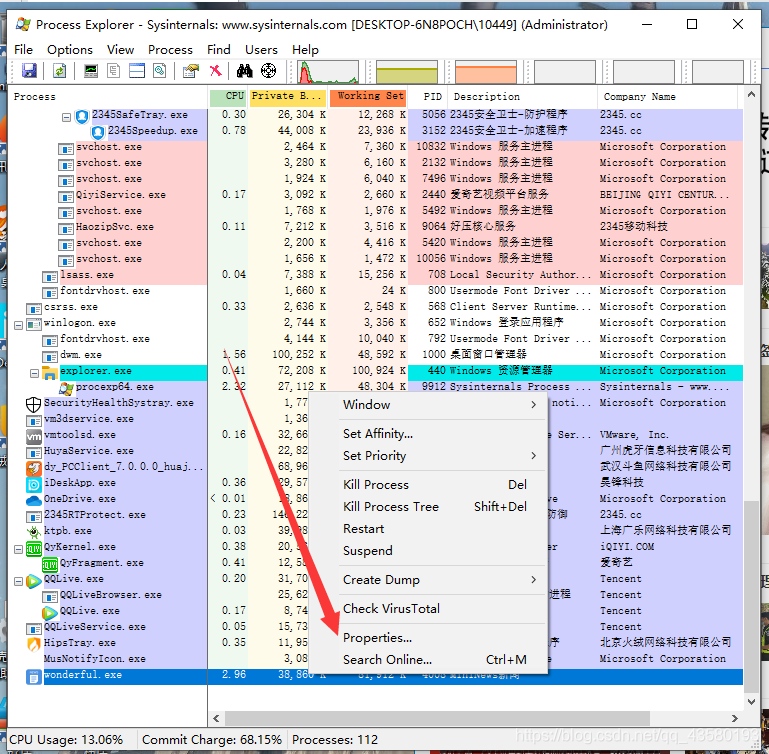Viewport: 769px width, 754px height.
Task: Open the View menu
Action: click(x=121, y=50)
